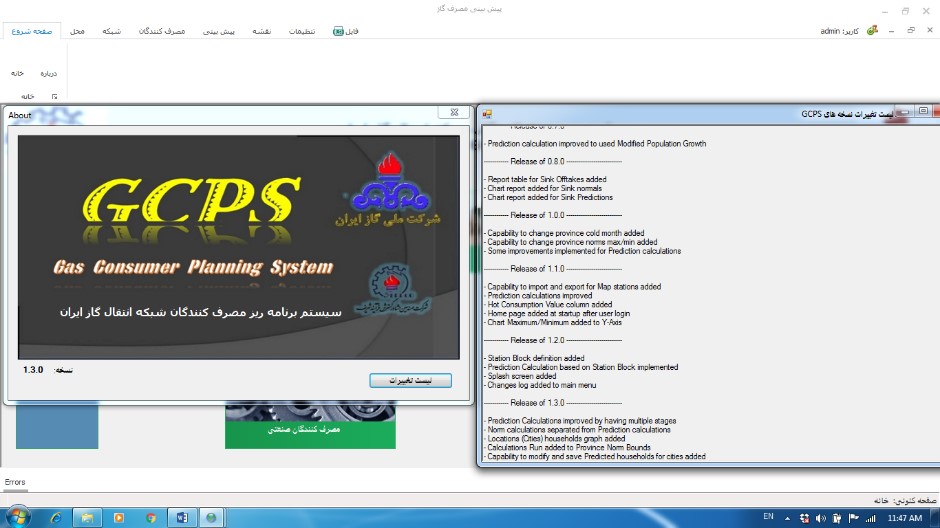Click line 'Splash screen added'

pos(521,376)
